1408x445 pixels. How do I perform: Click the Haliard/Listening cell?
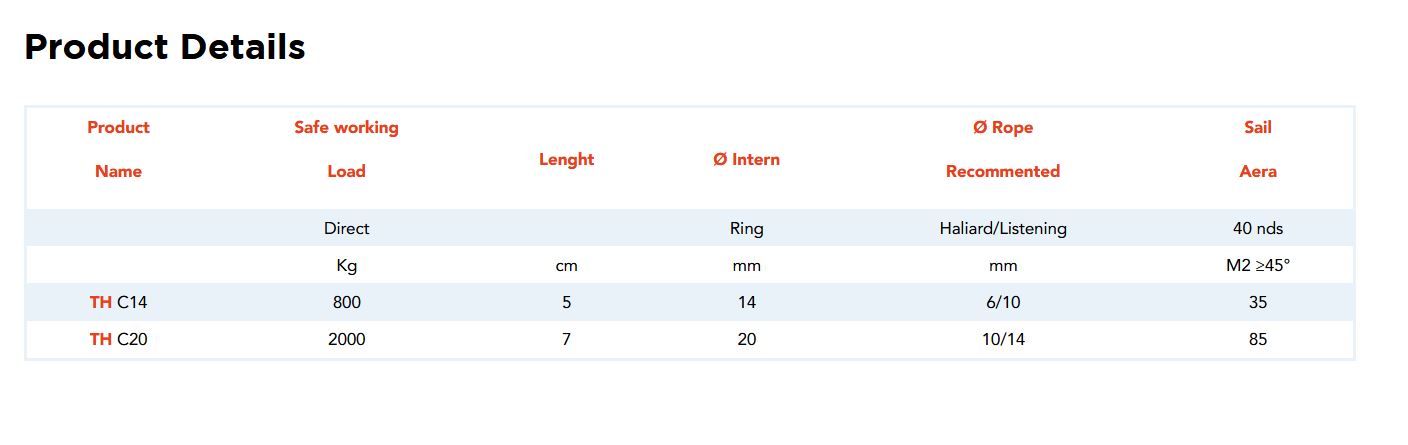click(1002, 228)
